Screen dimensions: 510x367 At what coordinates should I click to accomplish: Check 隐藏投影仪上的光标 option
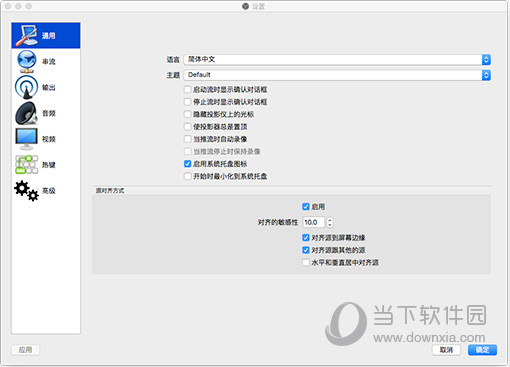pyautogui.click(x=188, y=114)
